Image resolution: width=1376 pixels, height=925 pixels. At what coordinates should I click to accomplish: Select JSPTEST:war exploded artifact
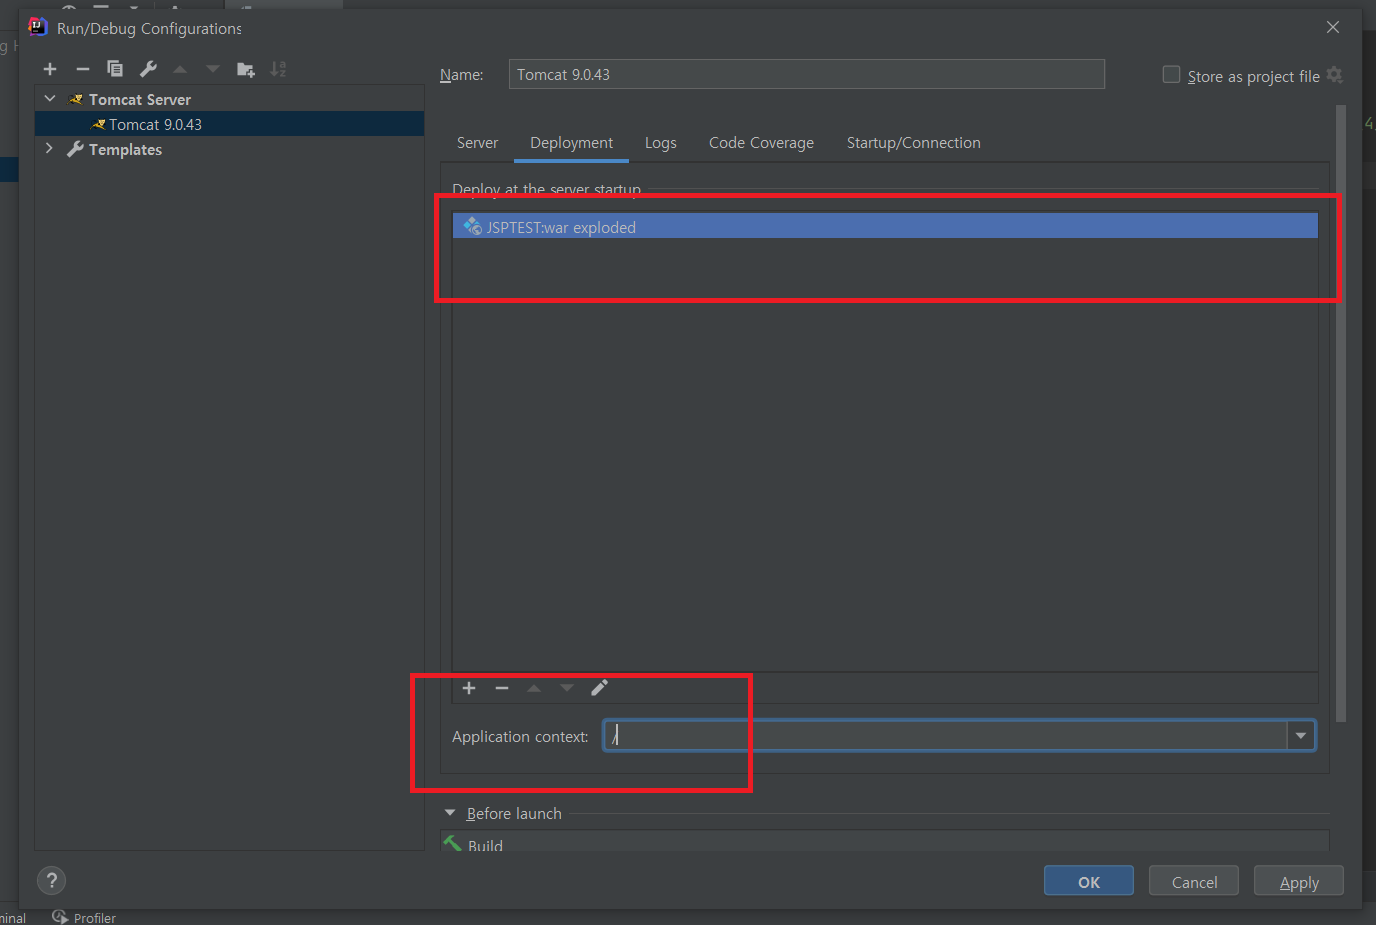pos(885,227)
